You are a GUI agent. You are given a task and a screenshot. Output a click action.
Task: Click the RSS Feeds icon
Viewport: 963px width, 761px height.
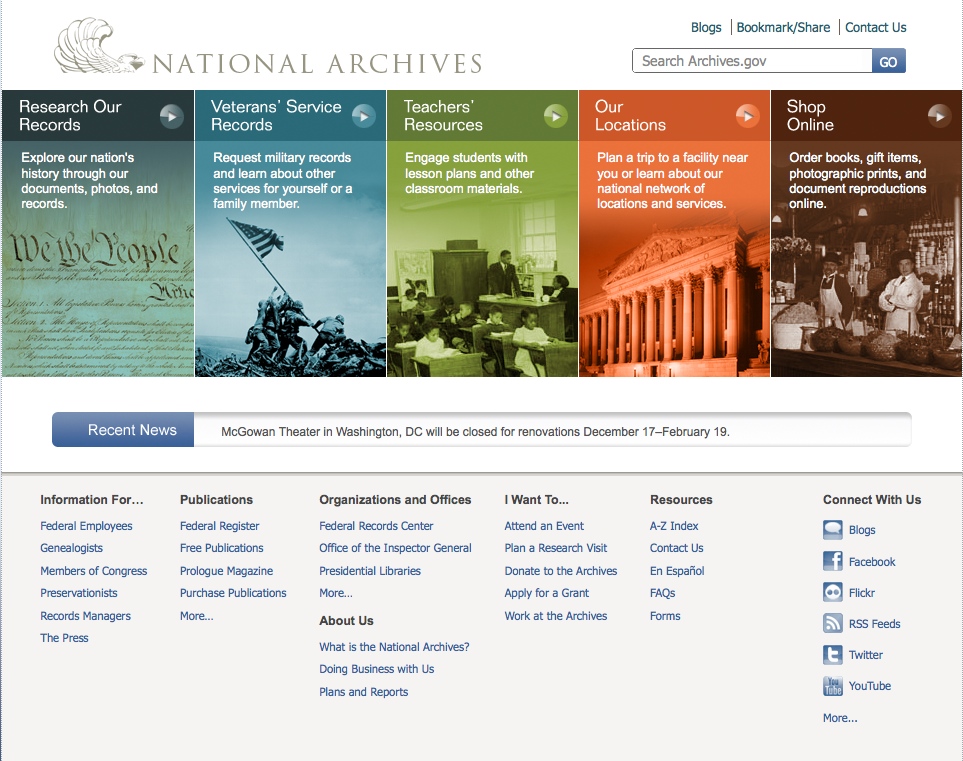(x=832, y=624)
